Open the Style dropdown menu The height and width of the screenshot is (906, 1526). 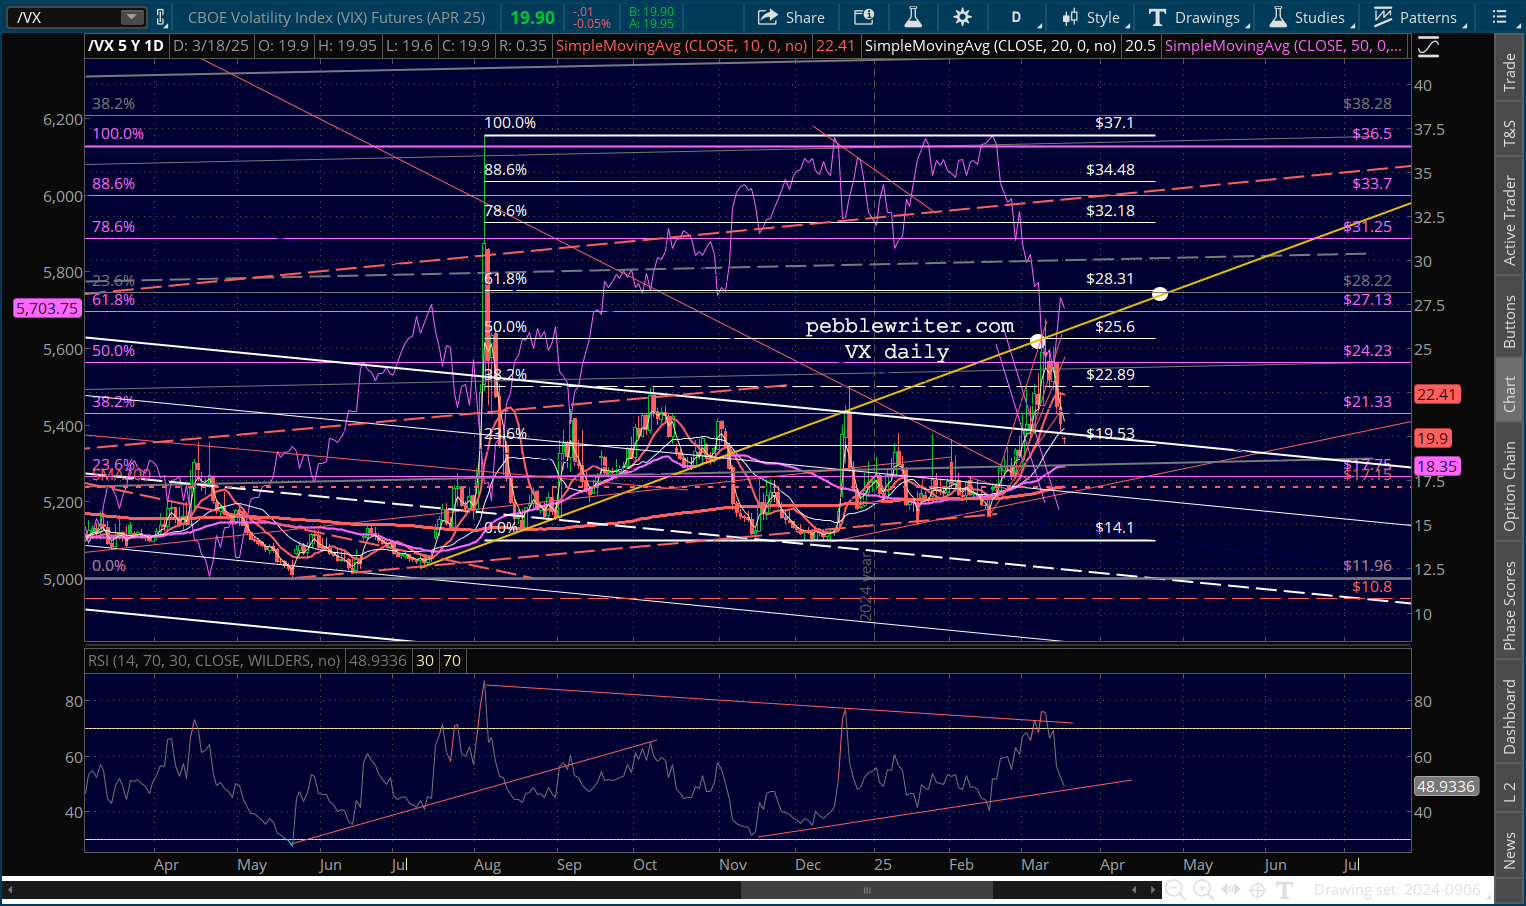click(1092, 17)
